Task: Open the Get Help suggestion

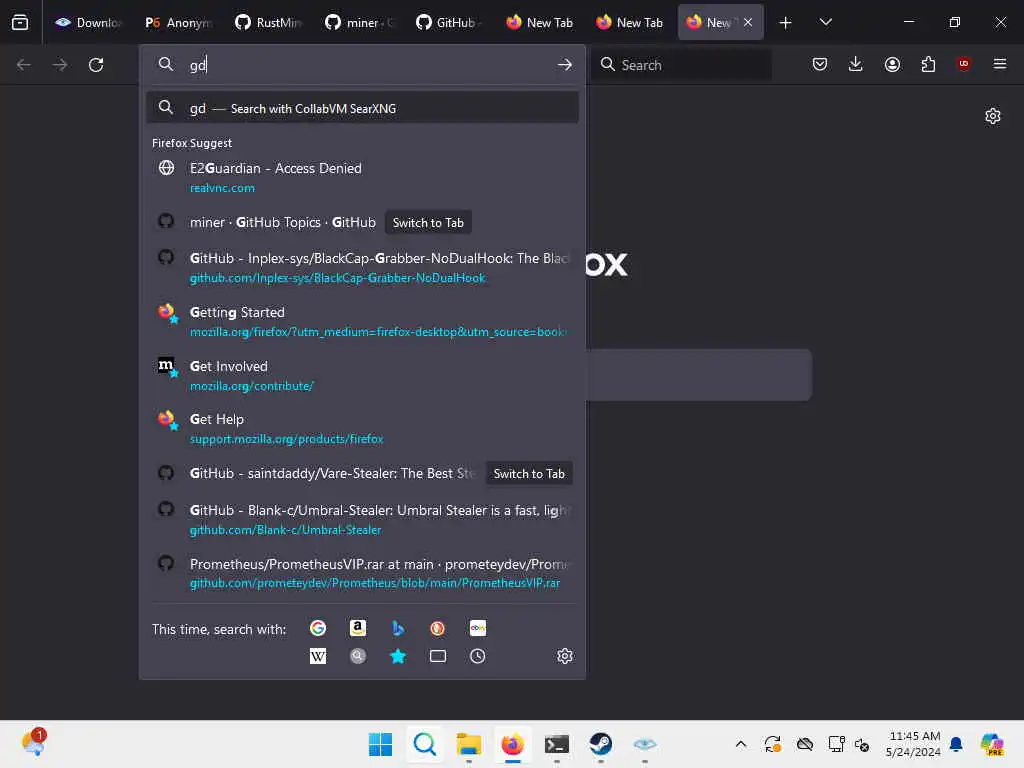Action: pos(362,428)
